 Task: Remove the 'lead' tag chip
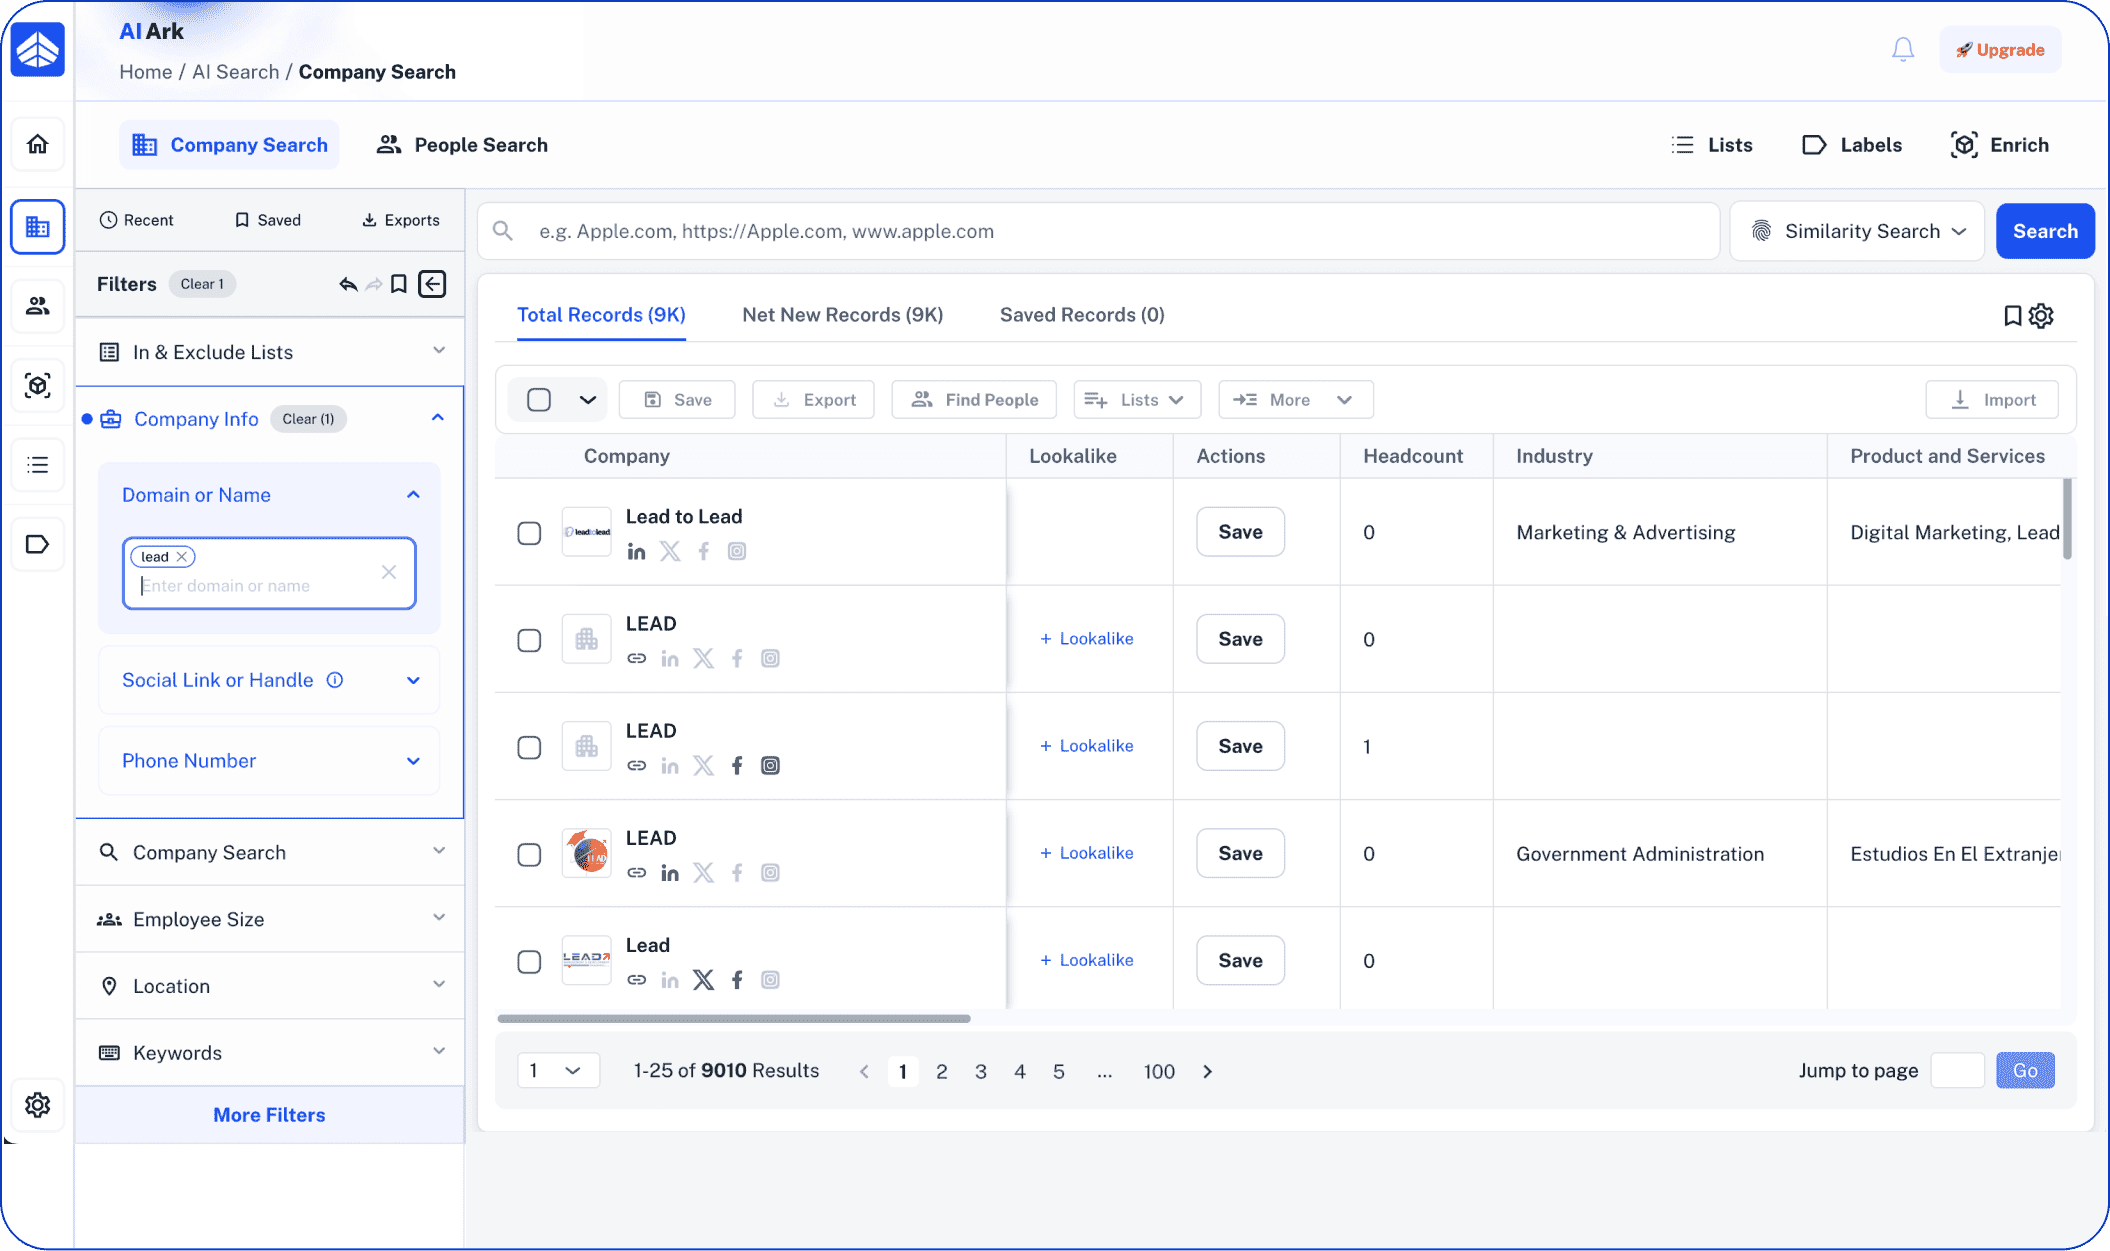coord(182,557)
